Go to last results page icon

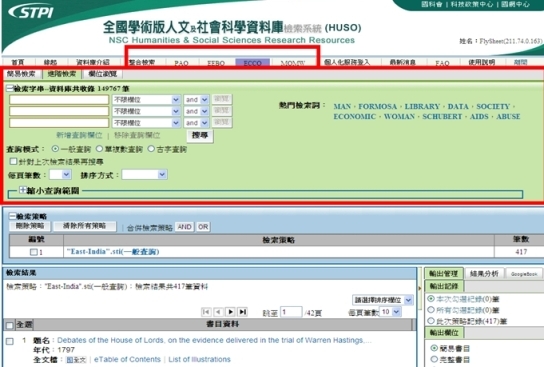point(243,312)
